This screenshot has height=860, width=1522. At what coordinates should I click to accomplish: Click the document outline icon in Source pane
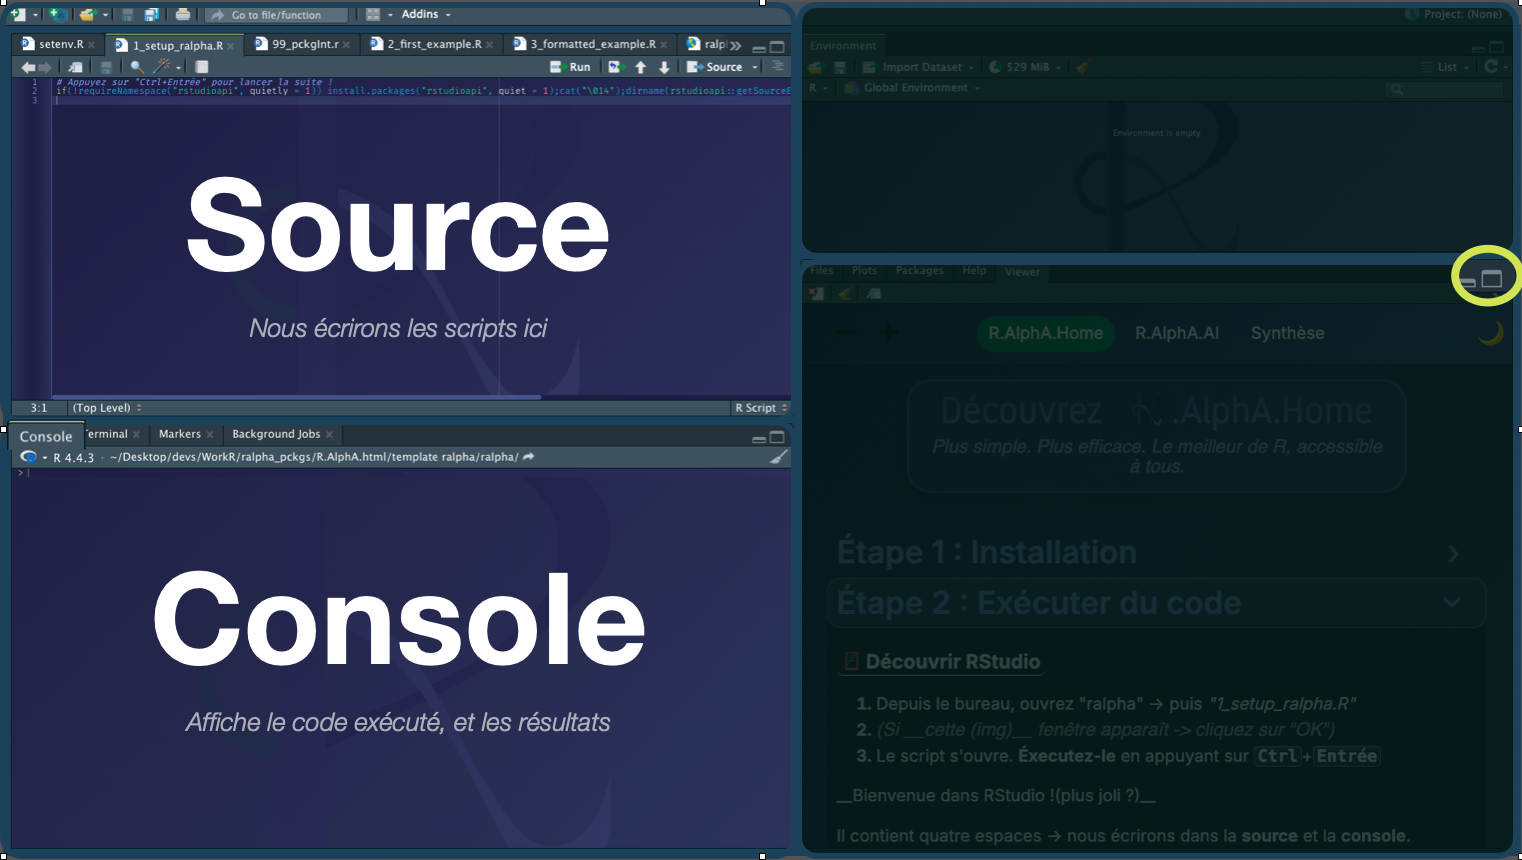(x=777, y=66)
